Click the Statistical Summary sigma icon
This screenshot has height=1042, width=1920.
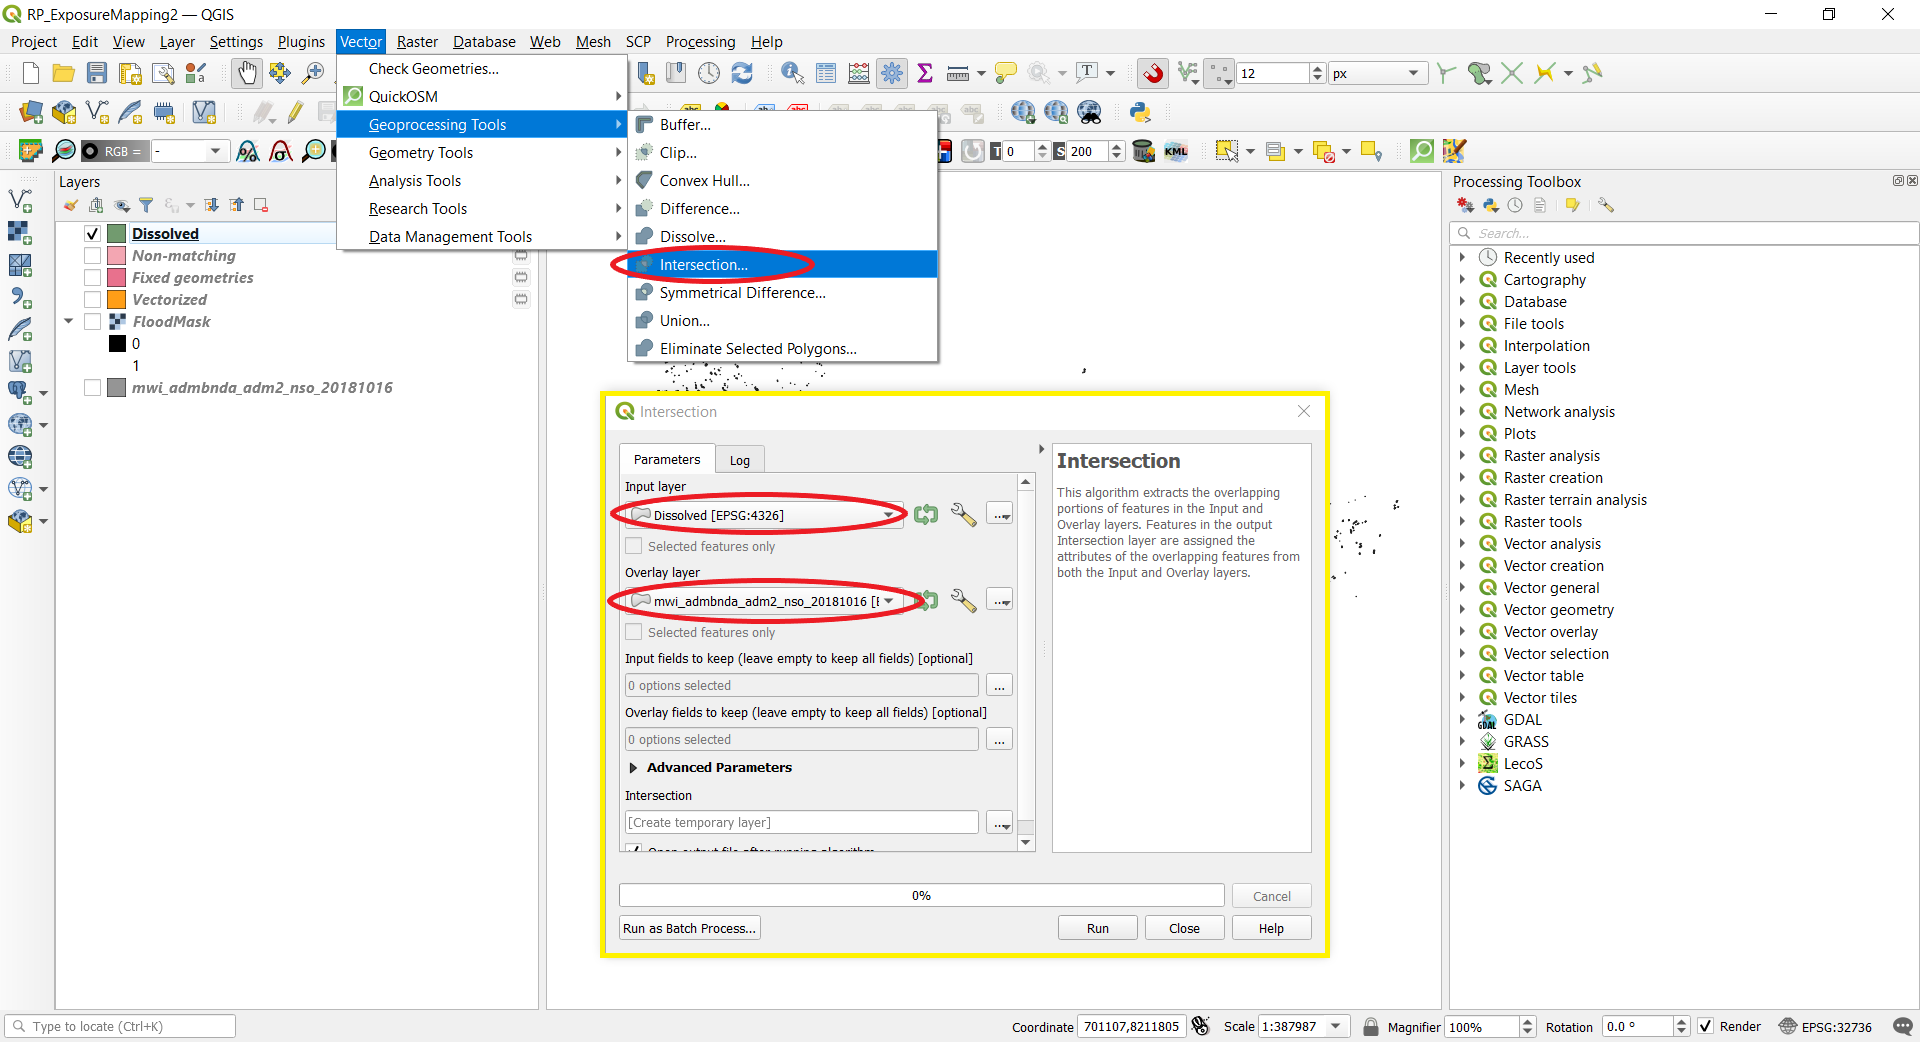[925, 73]
